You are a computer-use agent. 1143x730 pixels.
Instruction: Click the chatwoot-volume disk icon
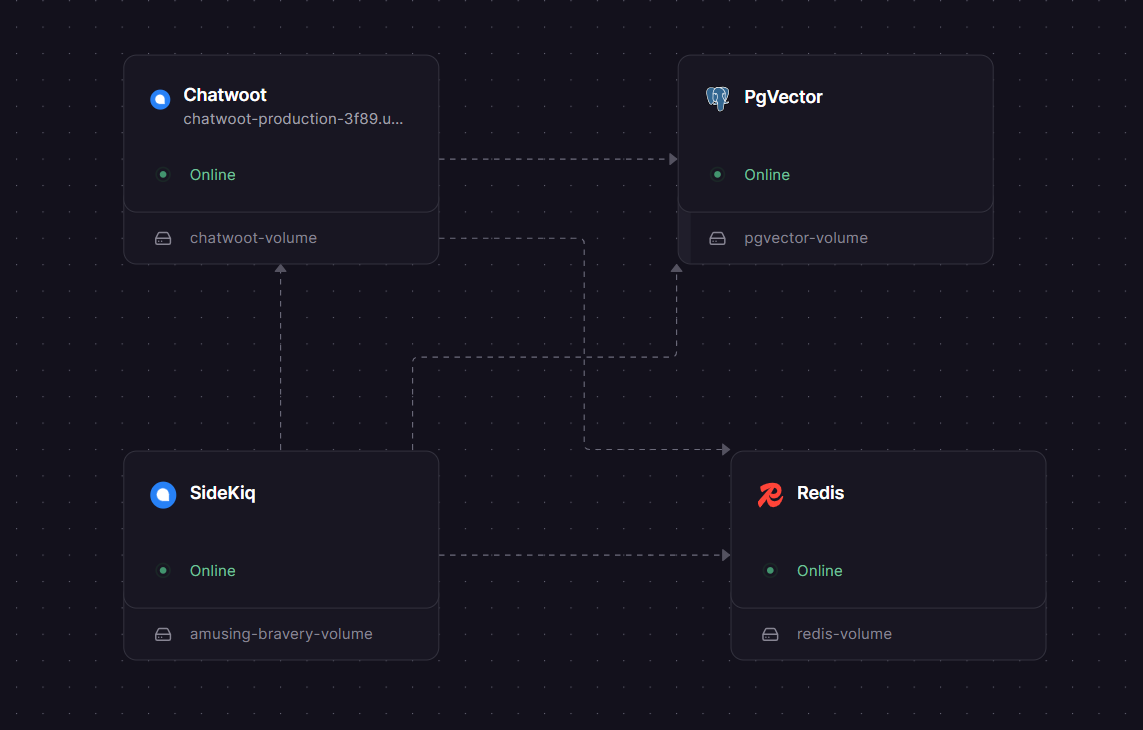tap(163, 238)
